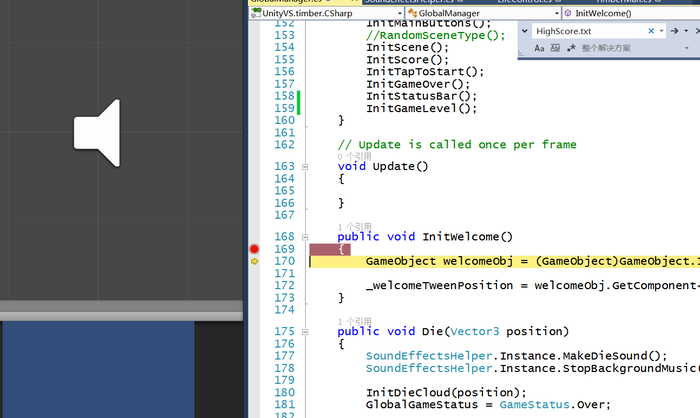Remove the red breakpoint on line 169
700x418 pixels.
[254, 249]
